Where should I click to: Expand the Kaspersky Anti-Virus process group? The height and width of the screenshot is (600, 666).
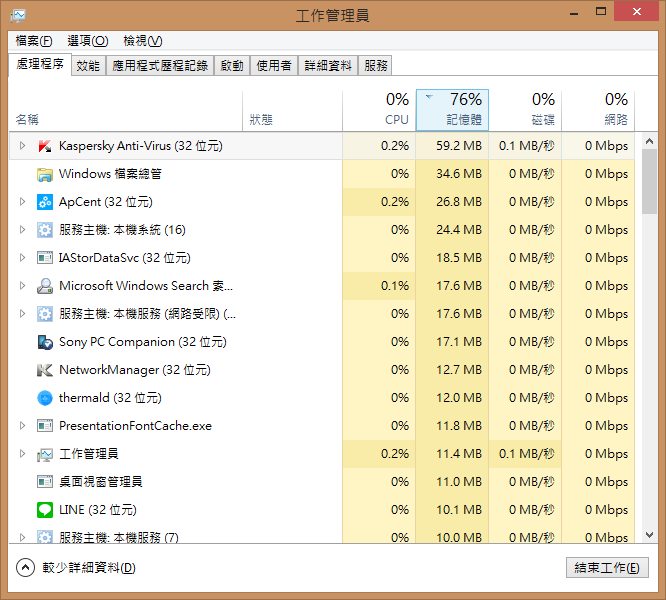(x=23, y=146)
